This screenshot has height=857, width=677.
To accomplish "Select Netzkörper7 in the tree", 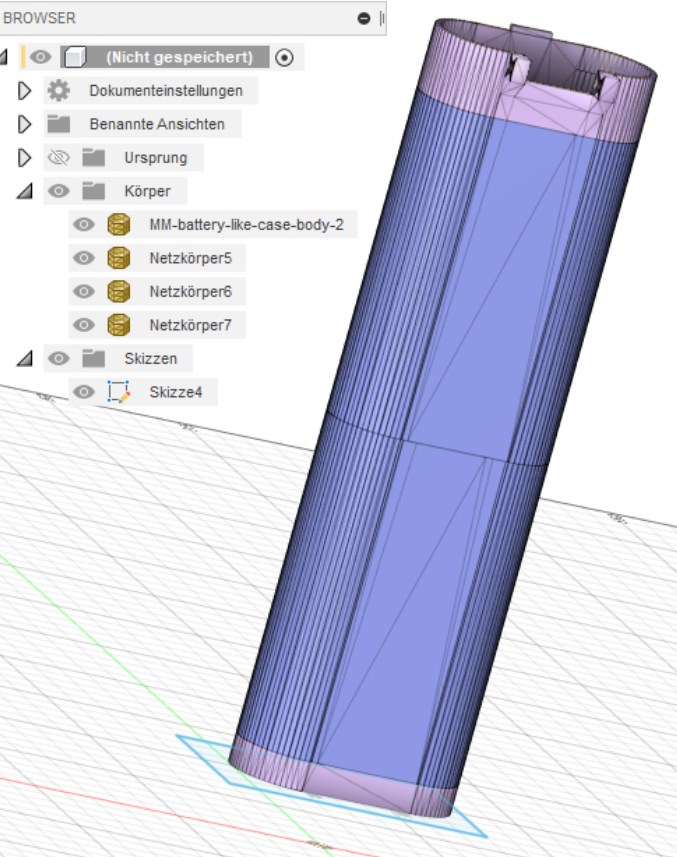I will (x=191, y=325).
